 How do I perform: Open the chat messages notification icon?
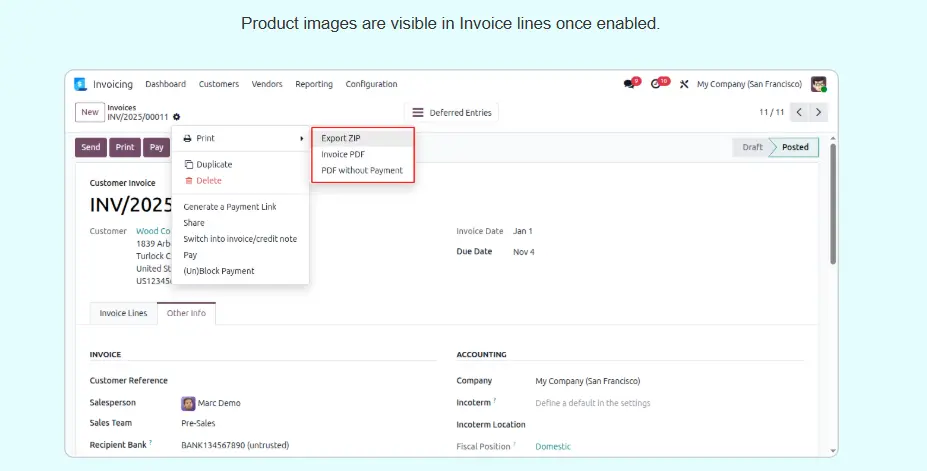(630, 84)
